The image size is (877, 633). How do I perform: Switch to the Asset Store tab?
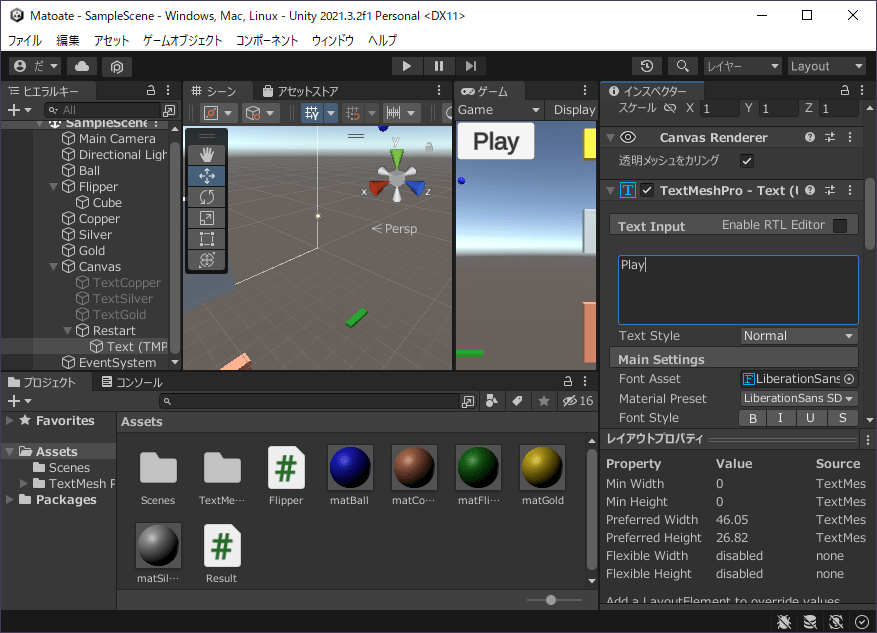click(301, 91)
